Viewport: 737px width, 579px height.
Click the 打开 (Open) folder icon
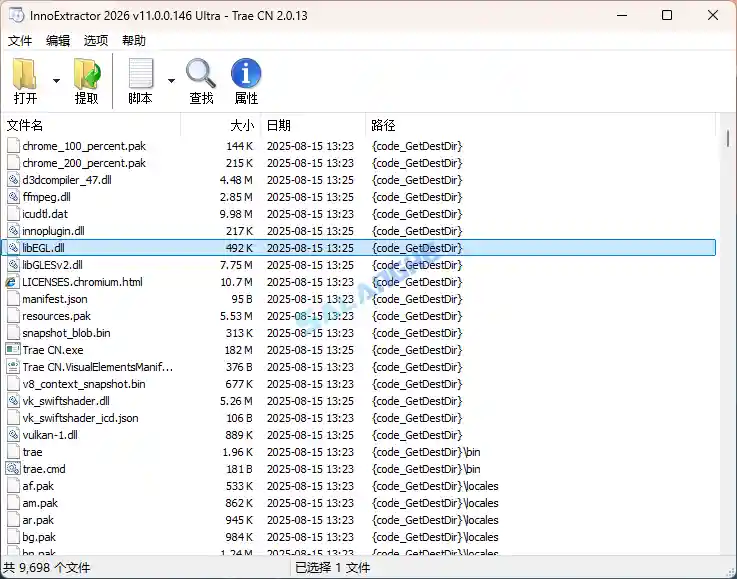(x=24, y=73)
